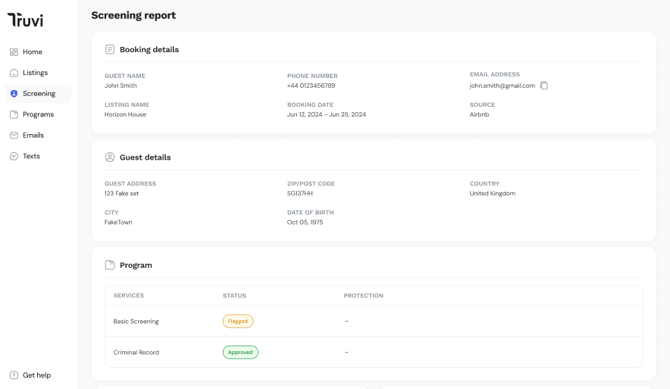Go to Programs in sidebar

(38, 115)
